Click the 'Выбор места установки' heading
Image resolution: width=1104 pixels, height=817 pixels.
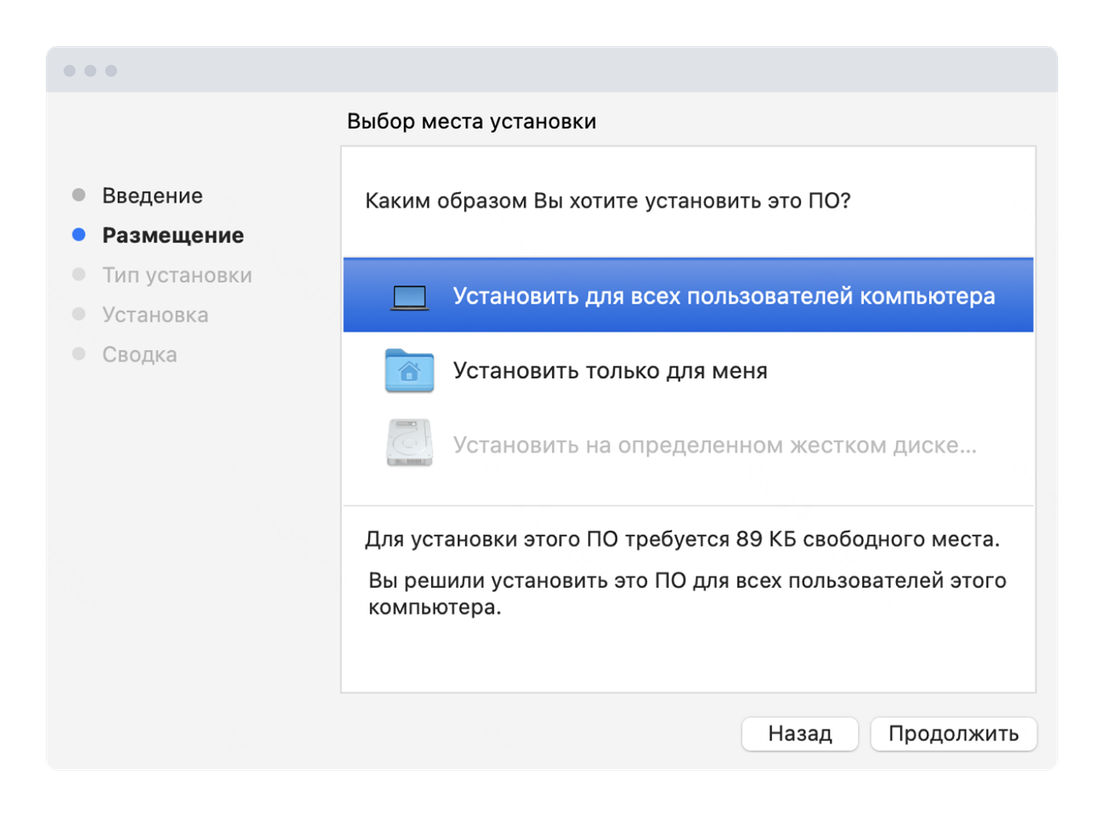pos(471,122)
